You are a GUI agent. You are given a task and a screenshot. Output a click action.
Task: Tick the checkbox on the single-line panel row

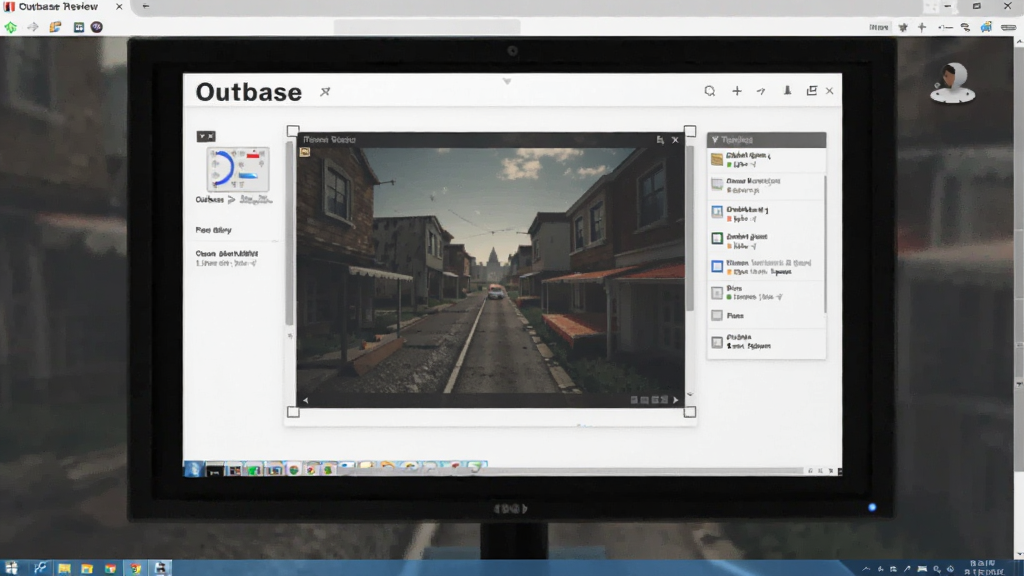717,315
